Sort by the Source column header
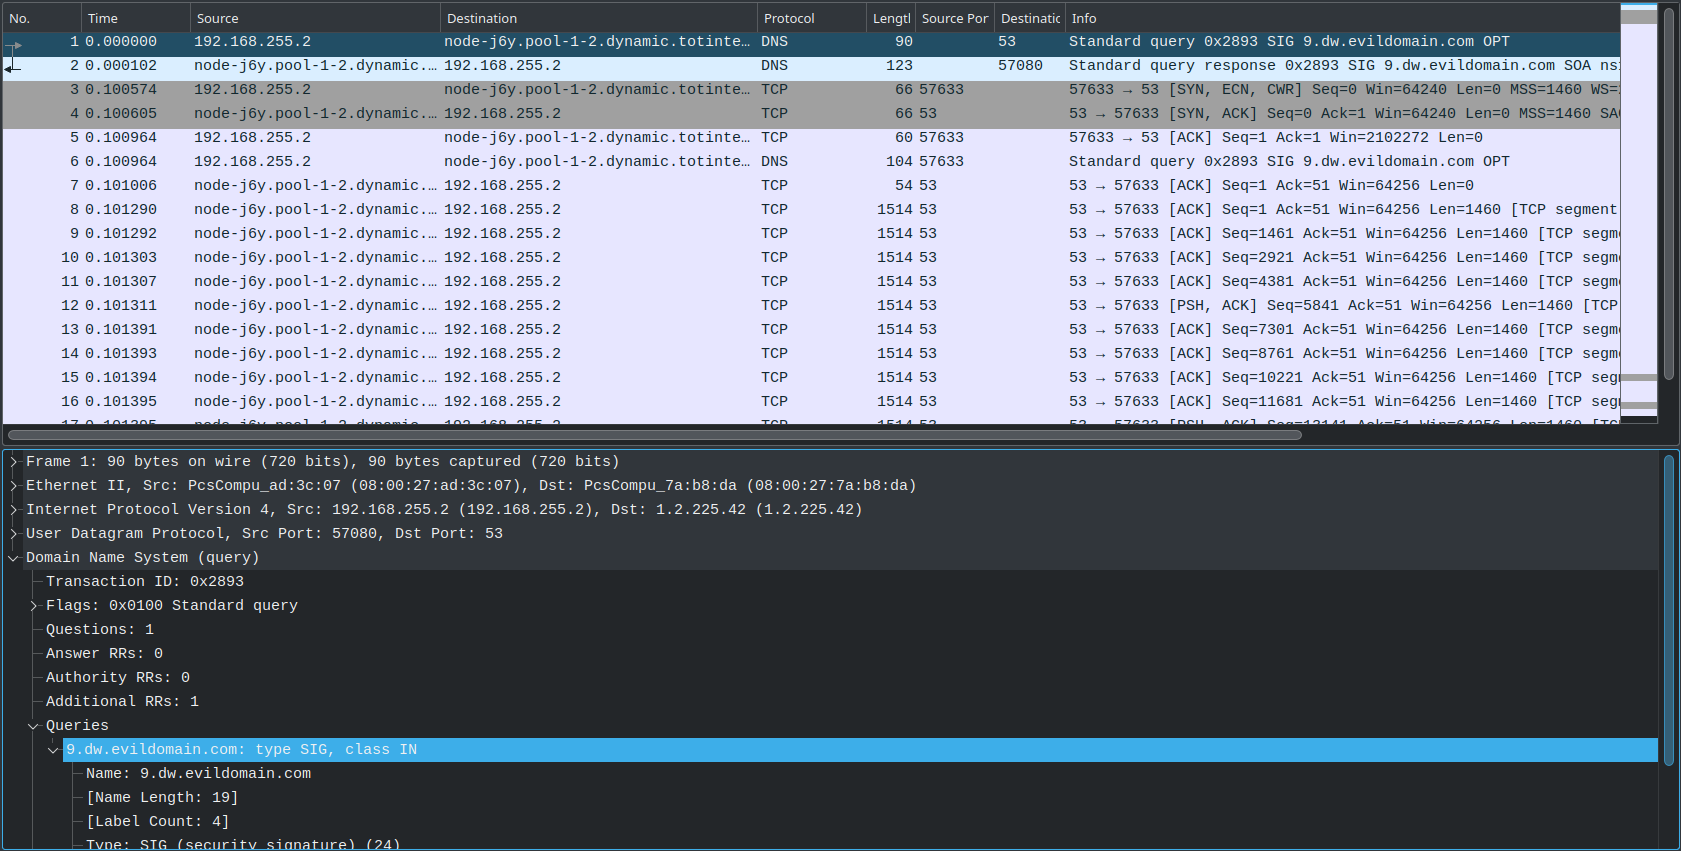This screenshot has height=851, width=1681. (315, 18)
